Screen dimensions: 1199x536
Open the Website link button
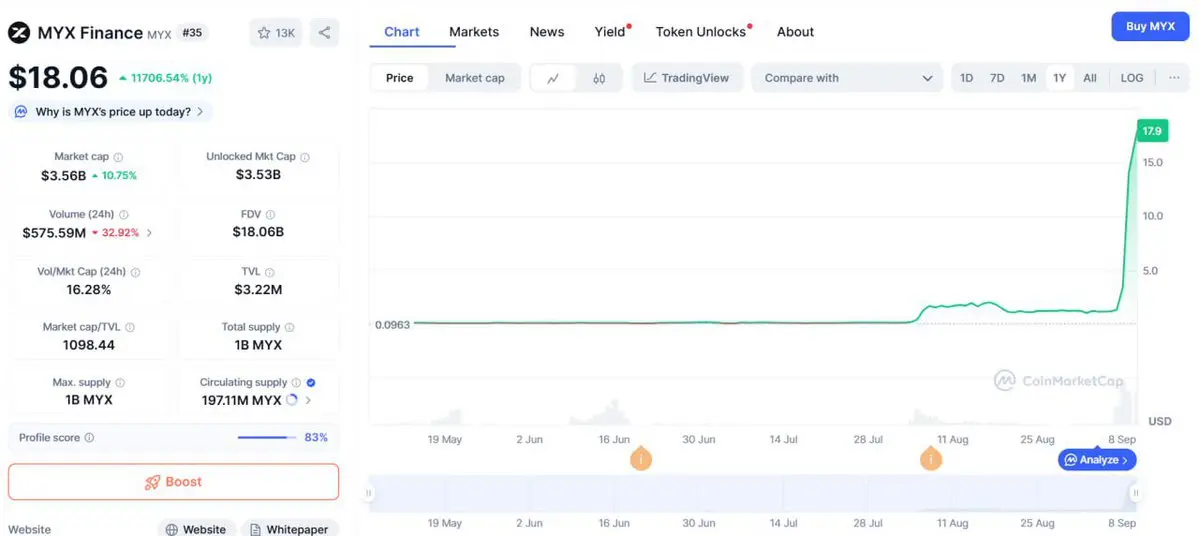pyautogui.click(x=197, y=529)
